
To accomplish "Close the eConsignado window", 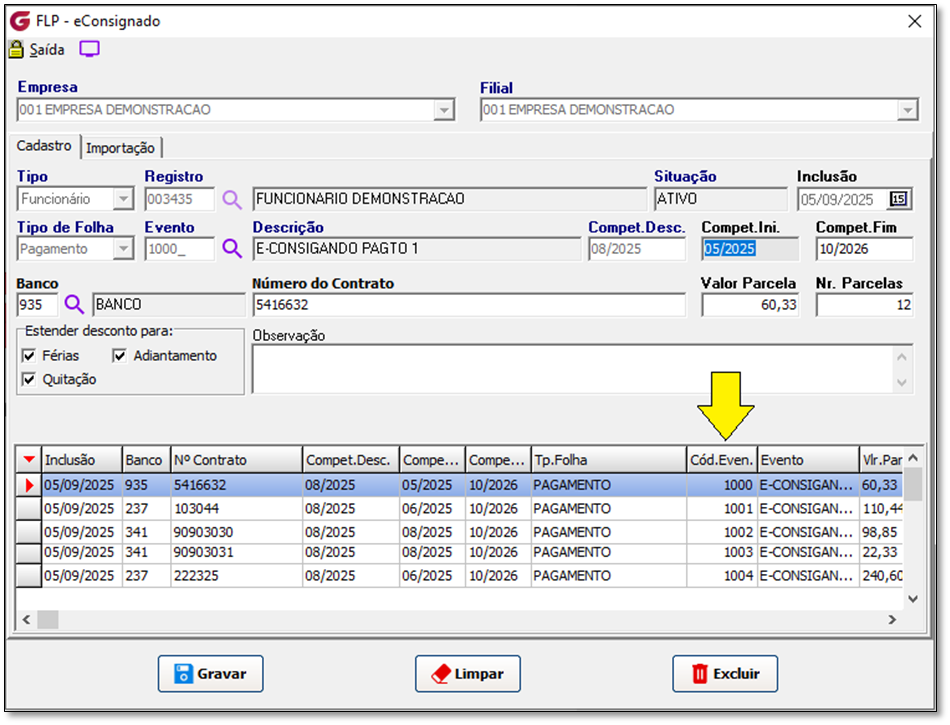I will [914, 21].
